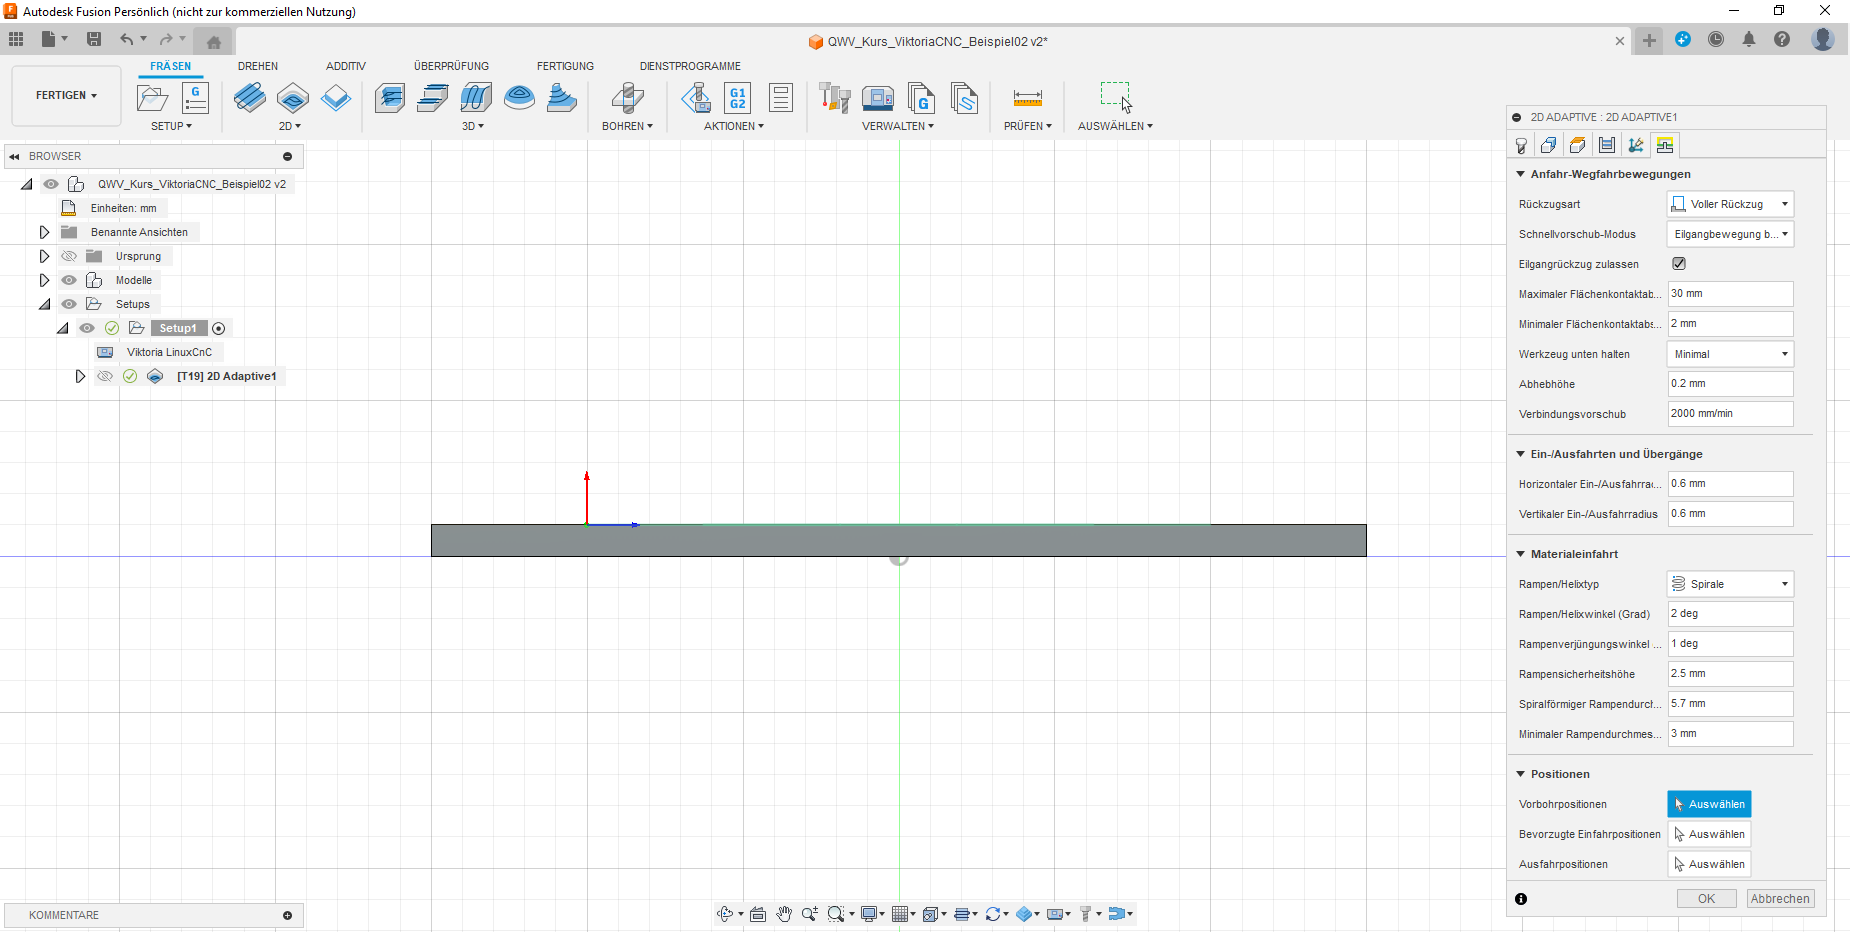Confirm the dialog with OK
The width and height of the screenshot is (1850, 932).
pos(1706,899)
